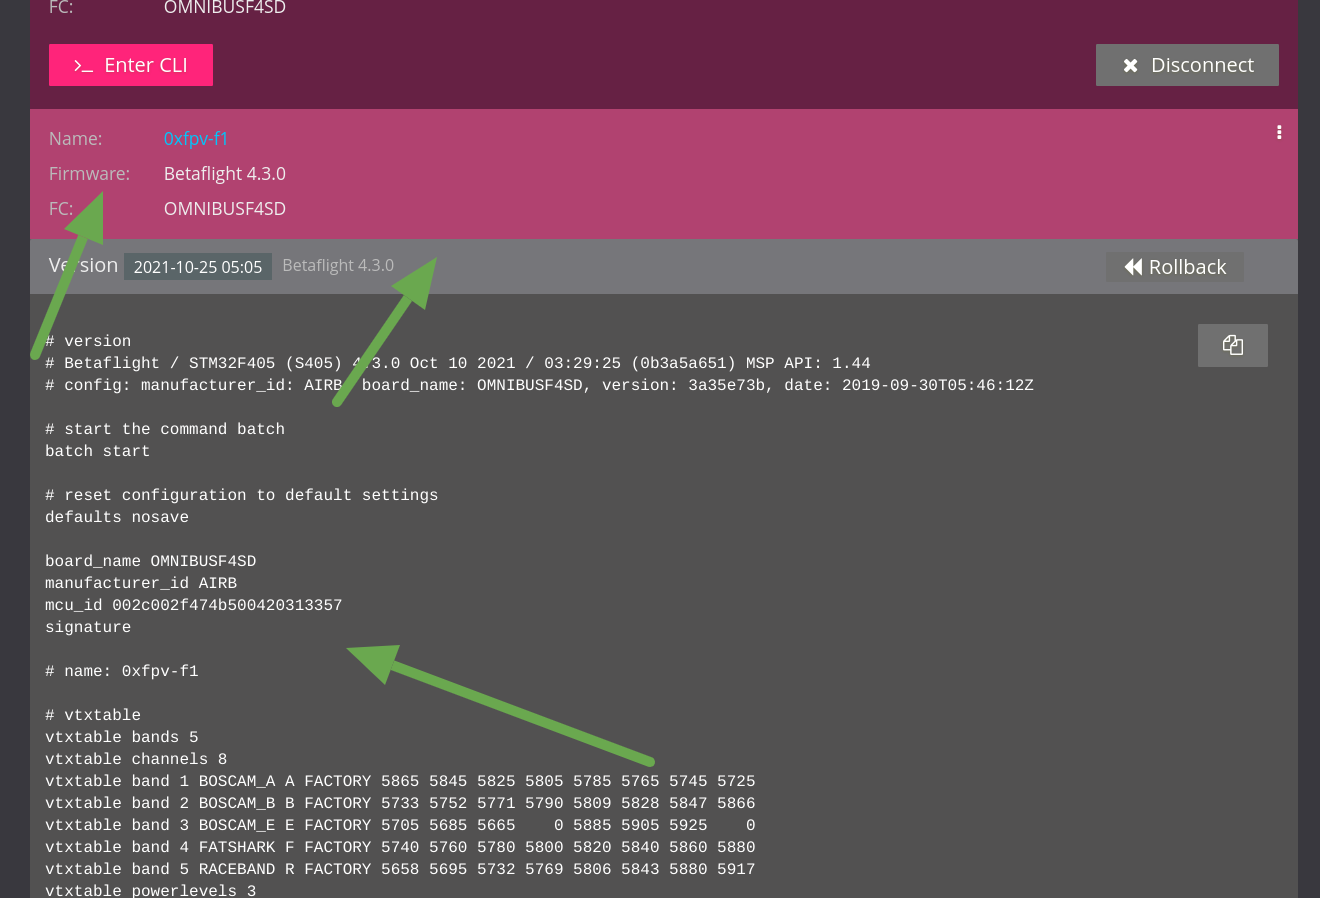Click the Firmware row showing Betaflight 4.3.0

[224, 173]
